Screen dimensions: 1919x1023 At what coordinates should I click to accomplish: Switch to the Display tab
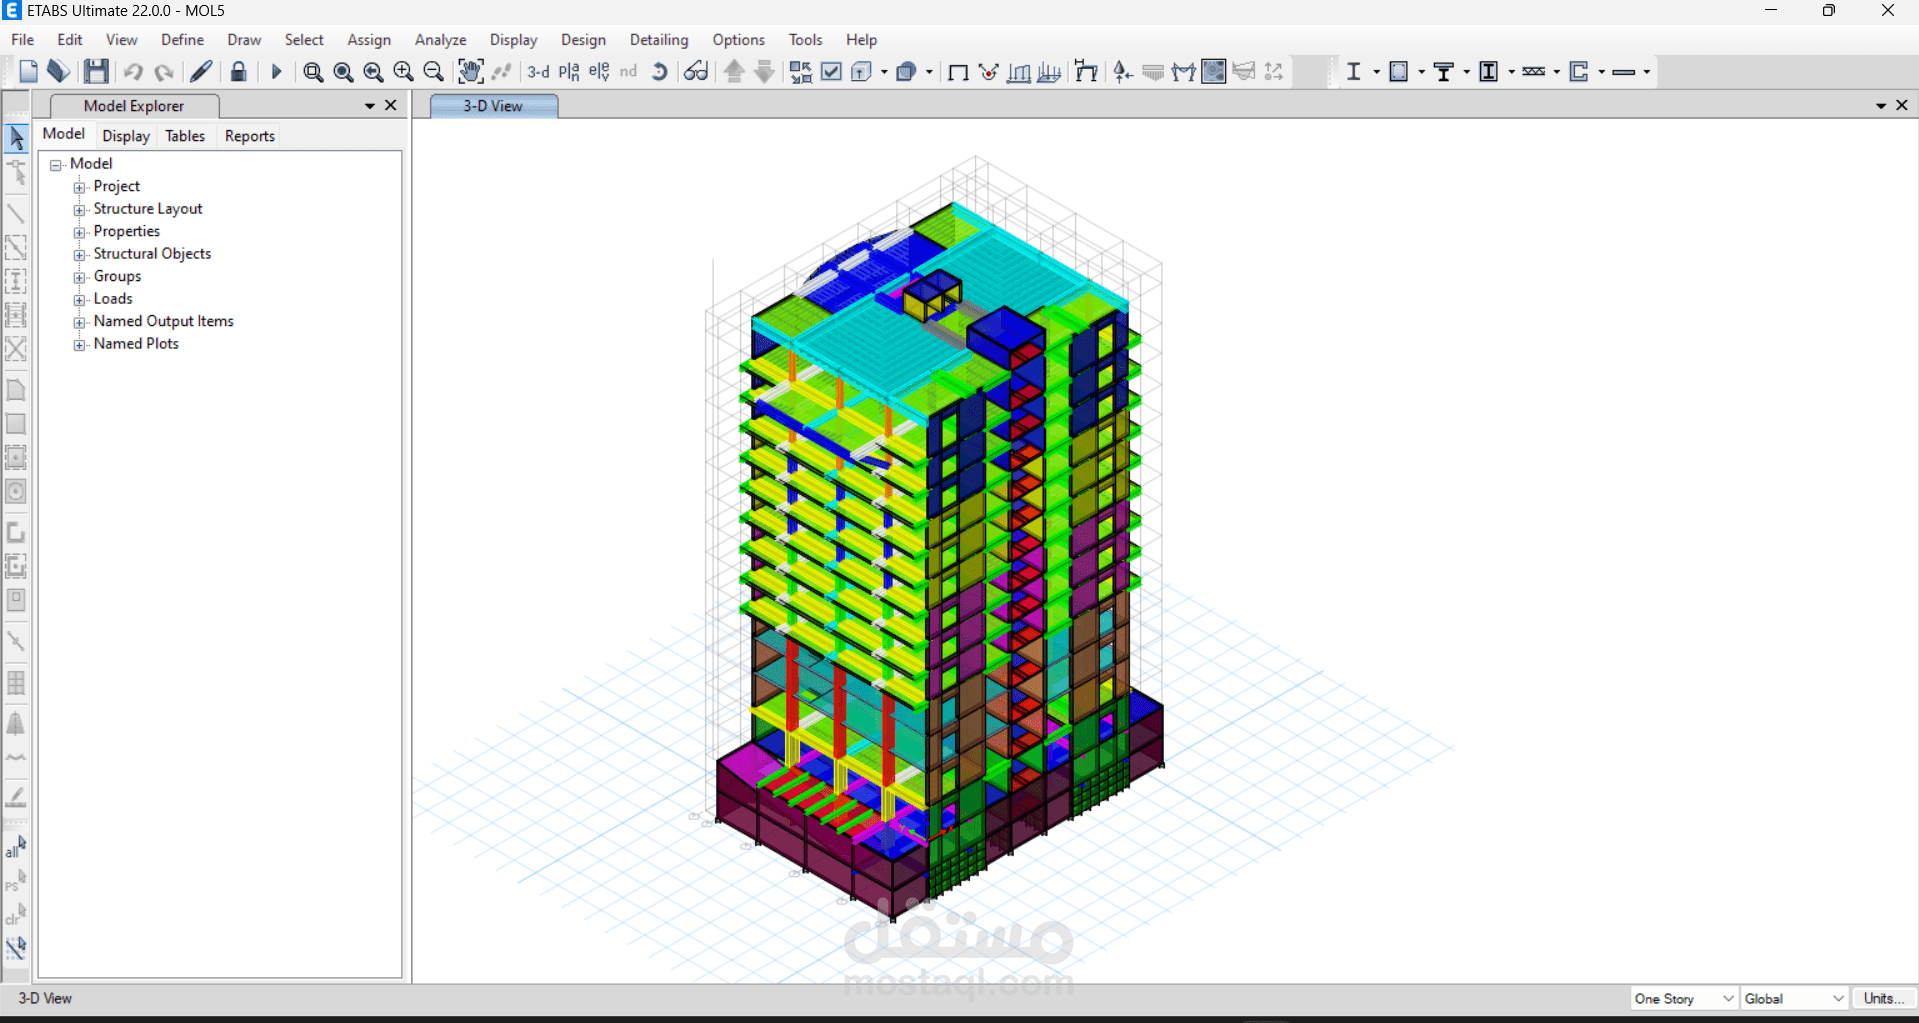tap(126, 136)
